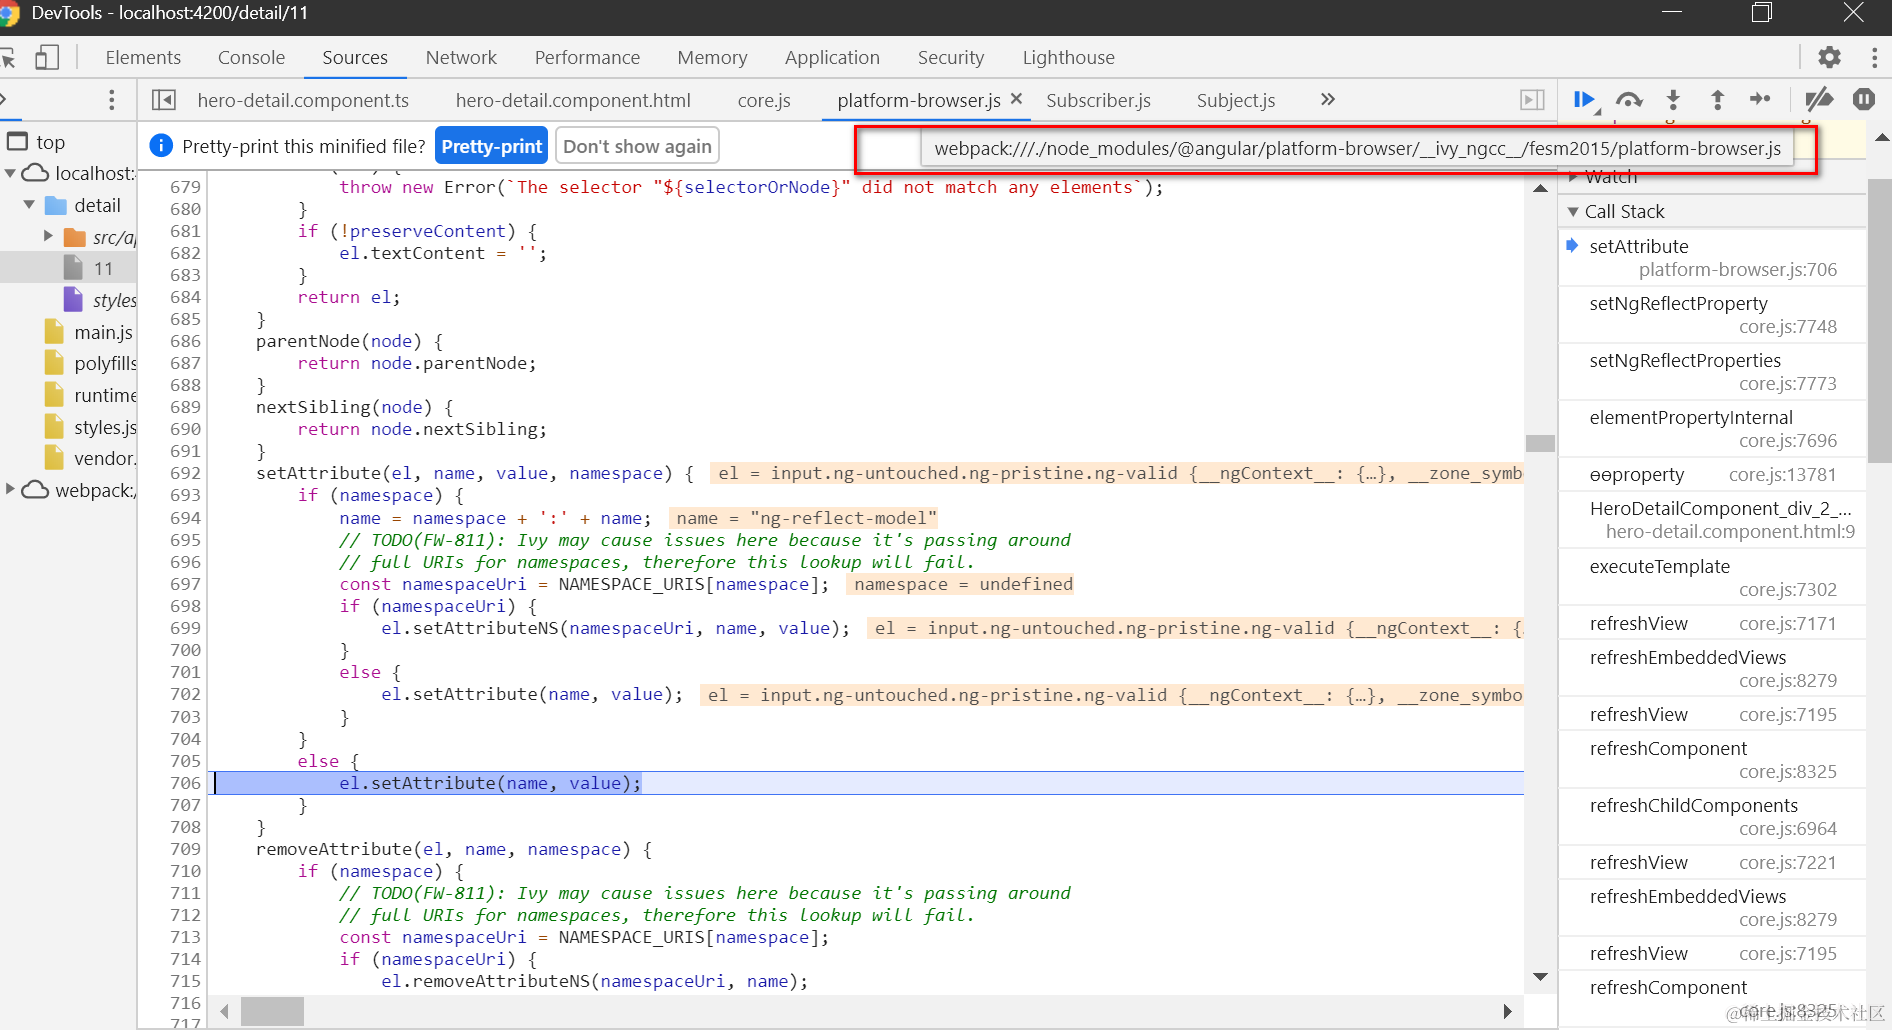
Task: Open file 11 in navigator tree
Action: click(x=103, y=268)
